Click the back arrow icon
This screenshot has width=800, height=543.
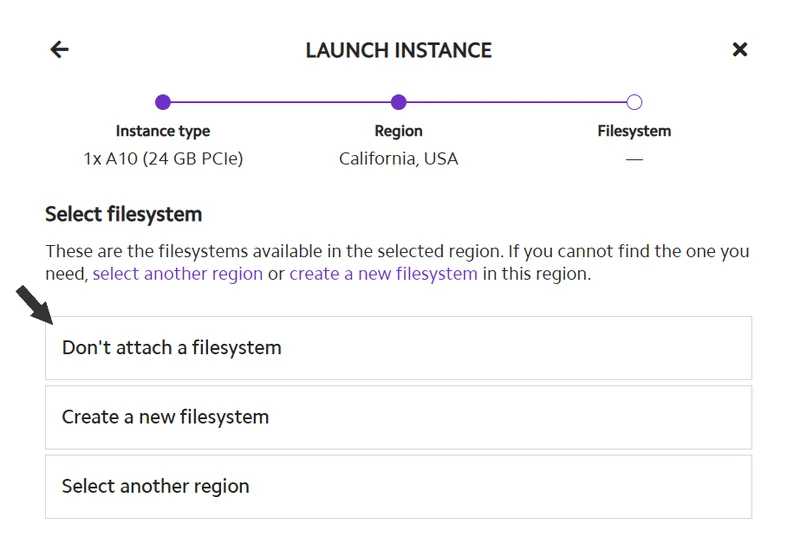click(x=60, y=50)
